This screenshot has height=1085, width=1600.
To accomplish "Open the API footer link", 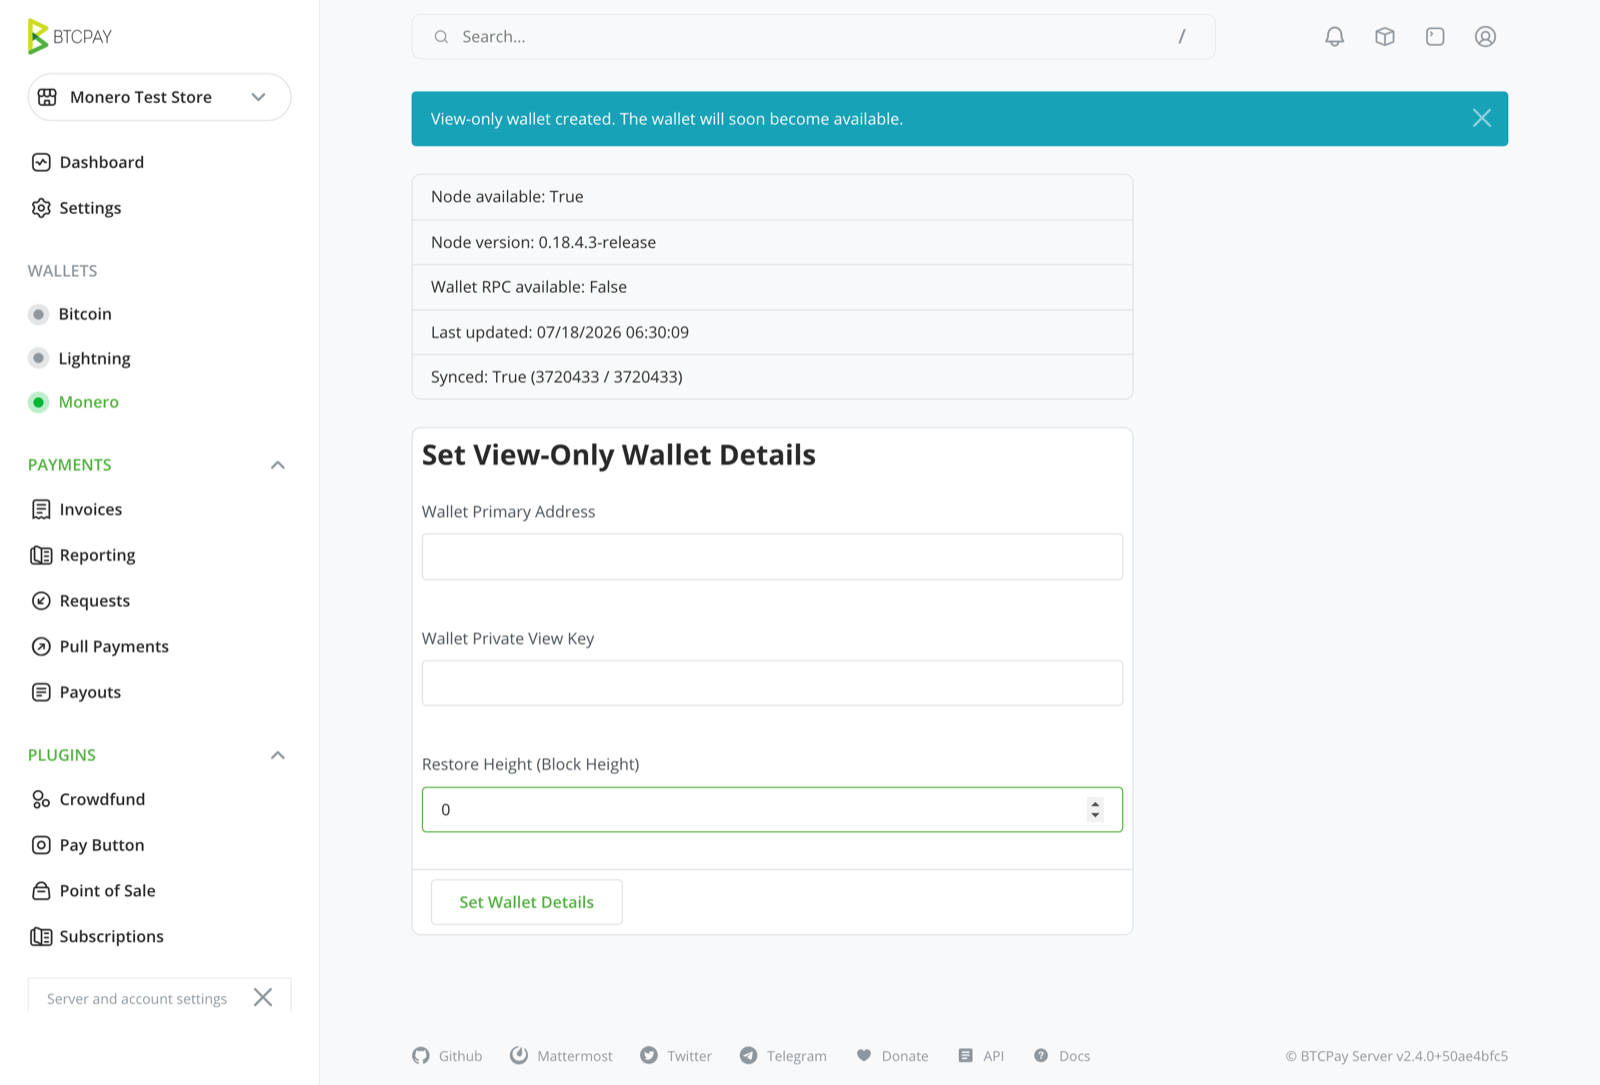I will click(x=980, y=1056).
